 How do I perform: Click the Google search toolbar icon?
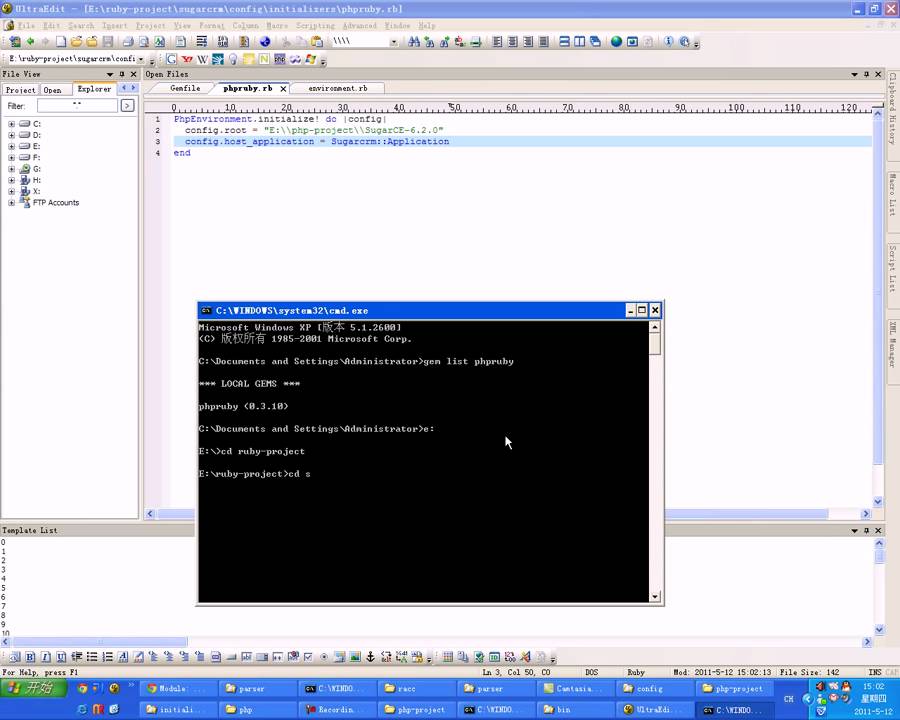[x=171, y=59]
